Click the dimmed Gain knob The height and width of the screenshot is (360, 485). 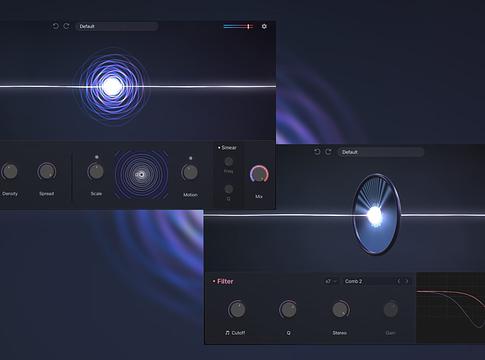[391, 309]
